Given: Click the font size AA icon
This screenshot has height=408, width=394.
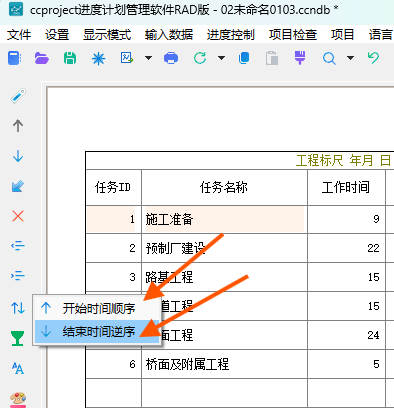Looking at the screenshot, I should coord(18,368).
